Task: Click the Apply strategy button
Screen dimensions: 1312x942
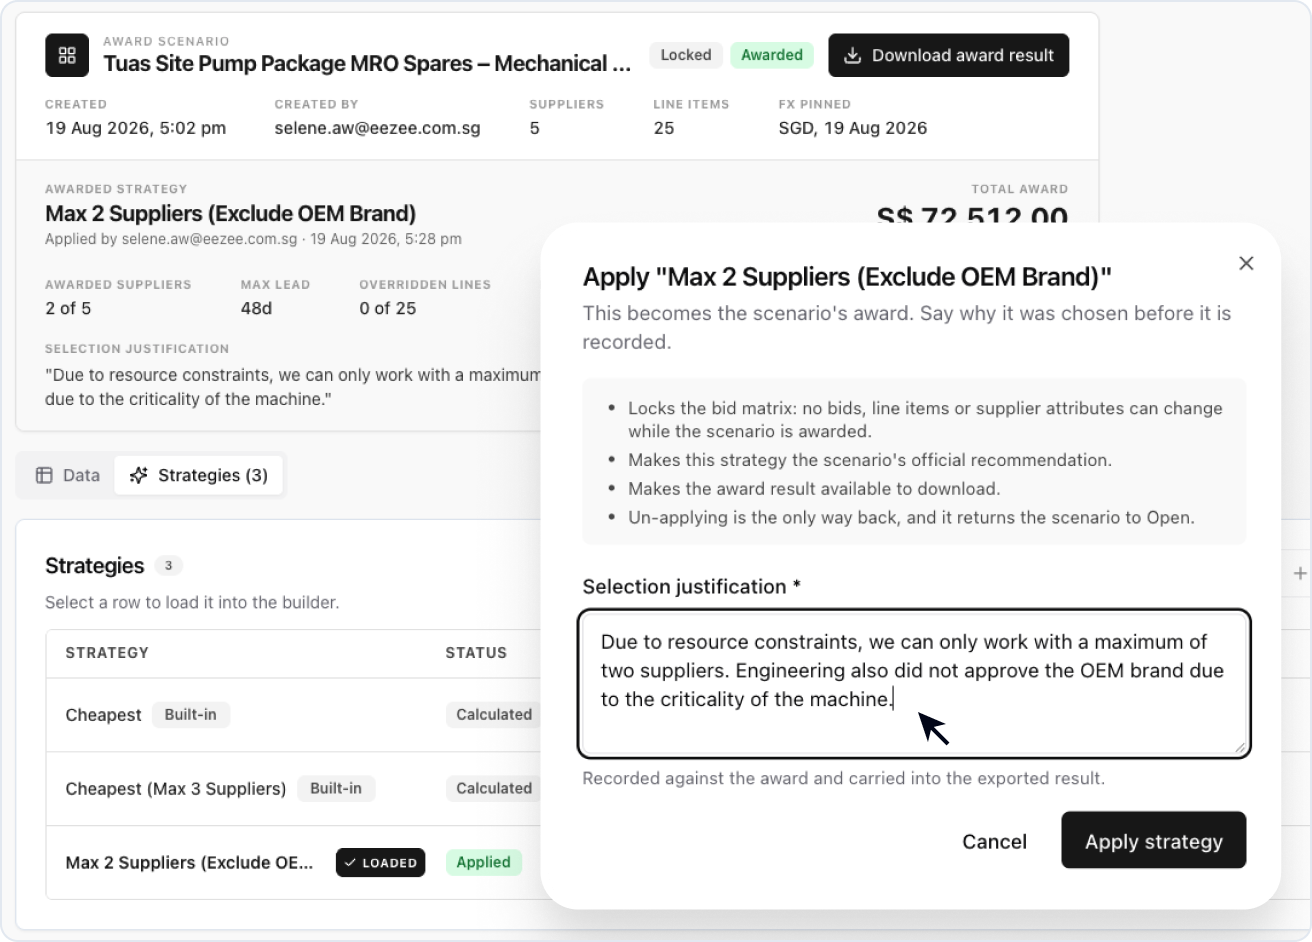Action: pyautogui.click(x=1153, y=841)
